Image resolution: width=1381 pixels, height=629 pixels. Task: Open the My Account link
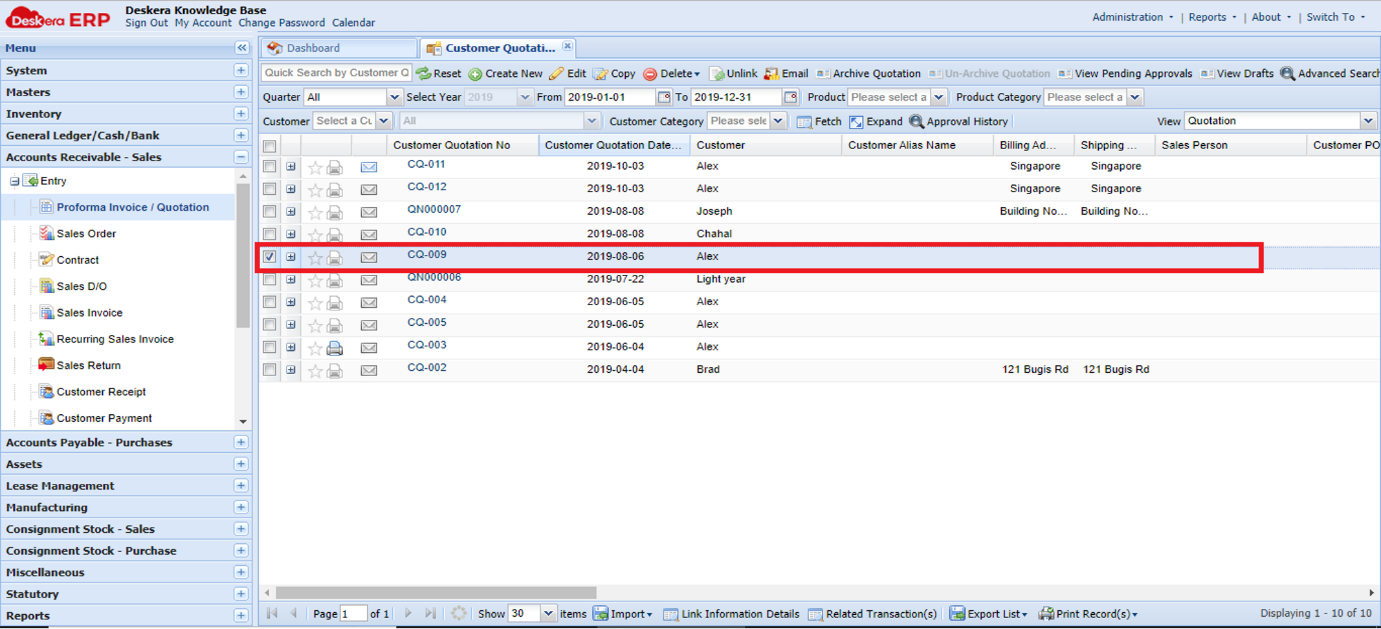click(203, 23)
